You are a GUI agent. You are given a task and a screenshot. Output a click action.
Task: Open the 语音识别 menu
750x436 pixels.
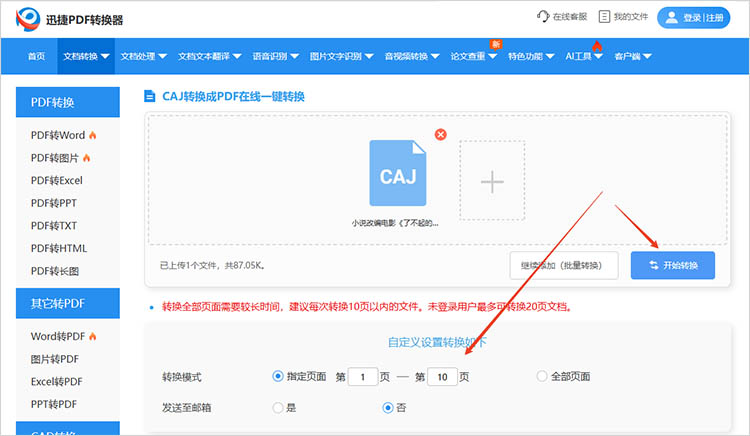tap(276, 56)
